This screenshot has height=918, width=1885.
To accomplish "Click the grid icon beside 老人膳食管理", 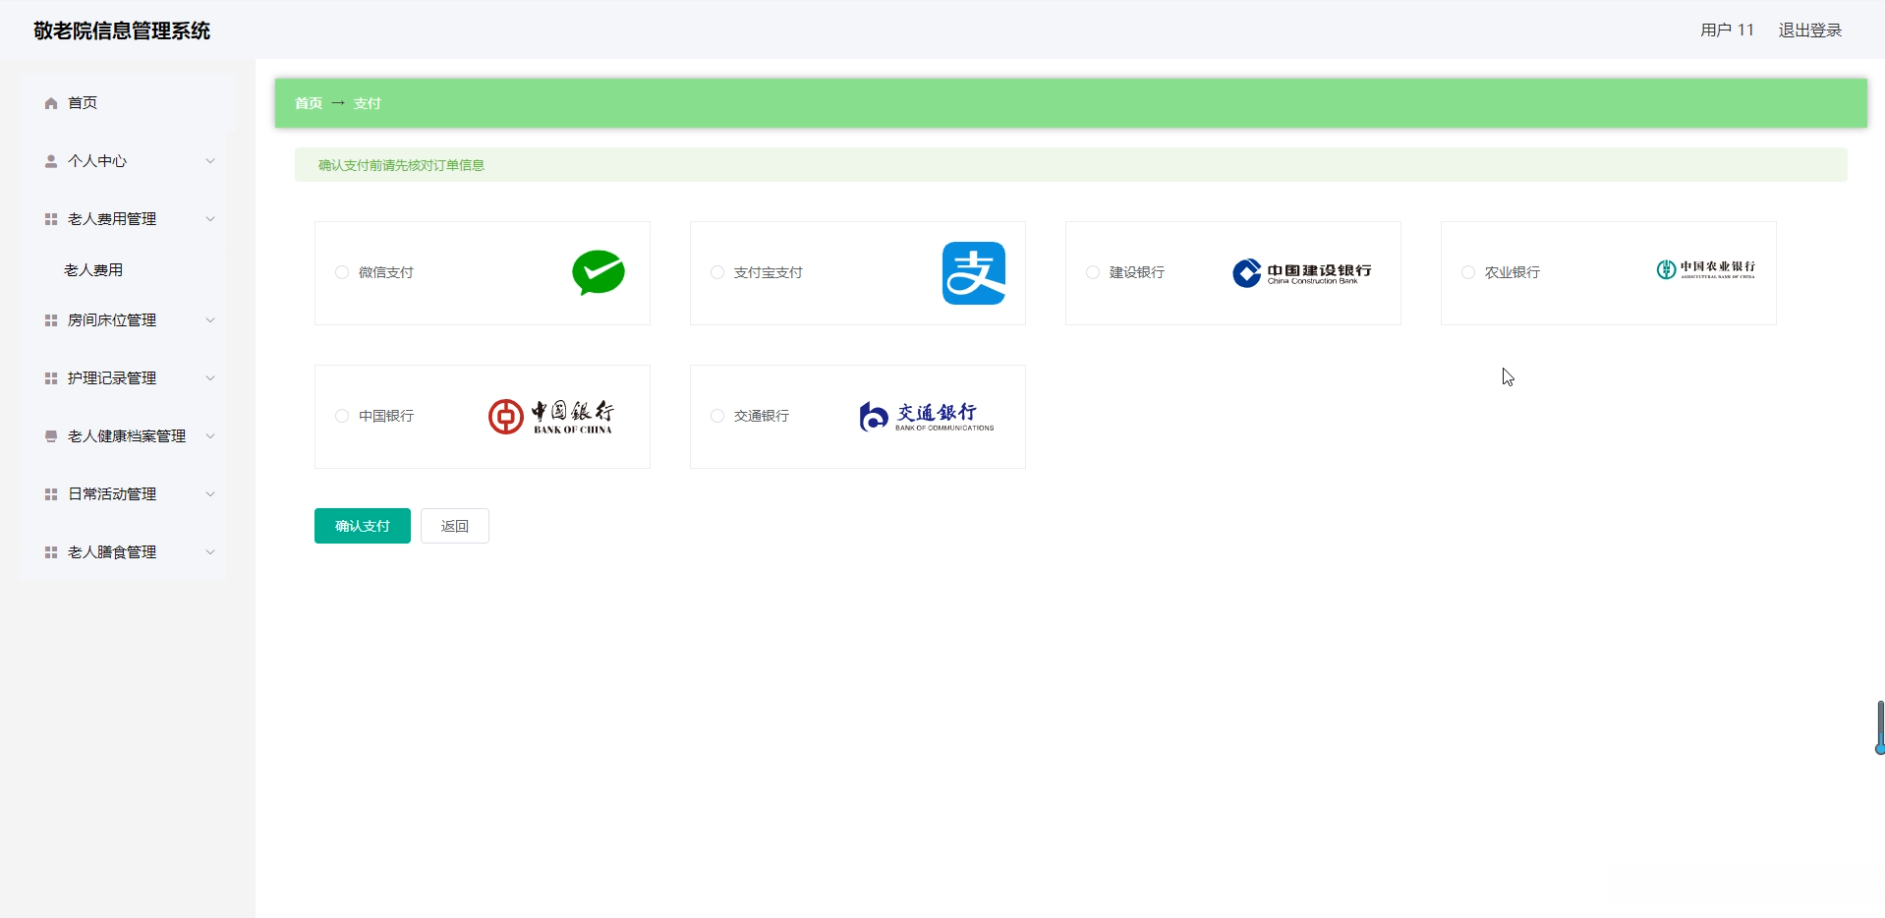I will [51, 552].
